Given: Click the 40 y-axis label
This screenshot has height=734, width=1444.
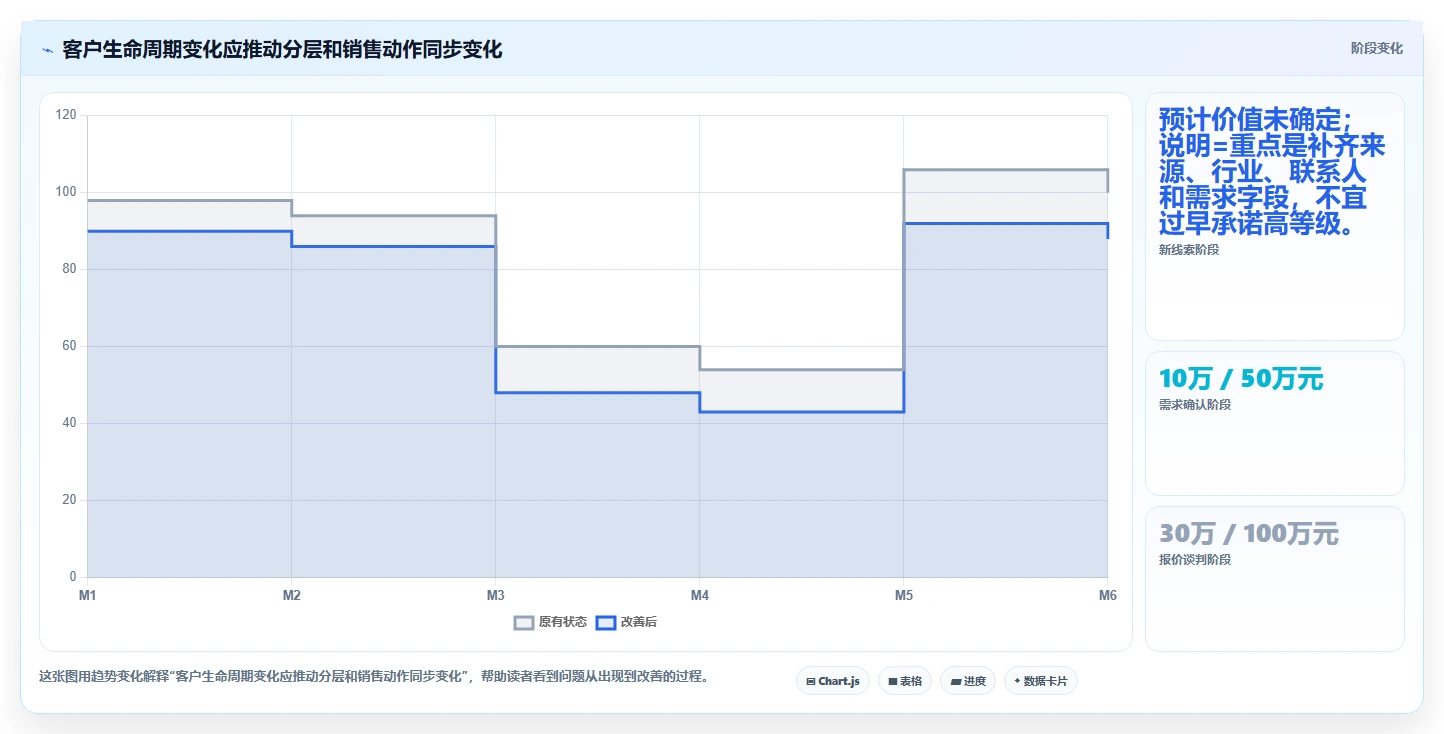Looking at the screenshot, I should 69,423.
